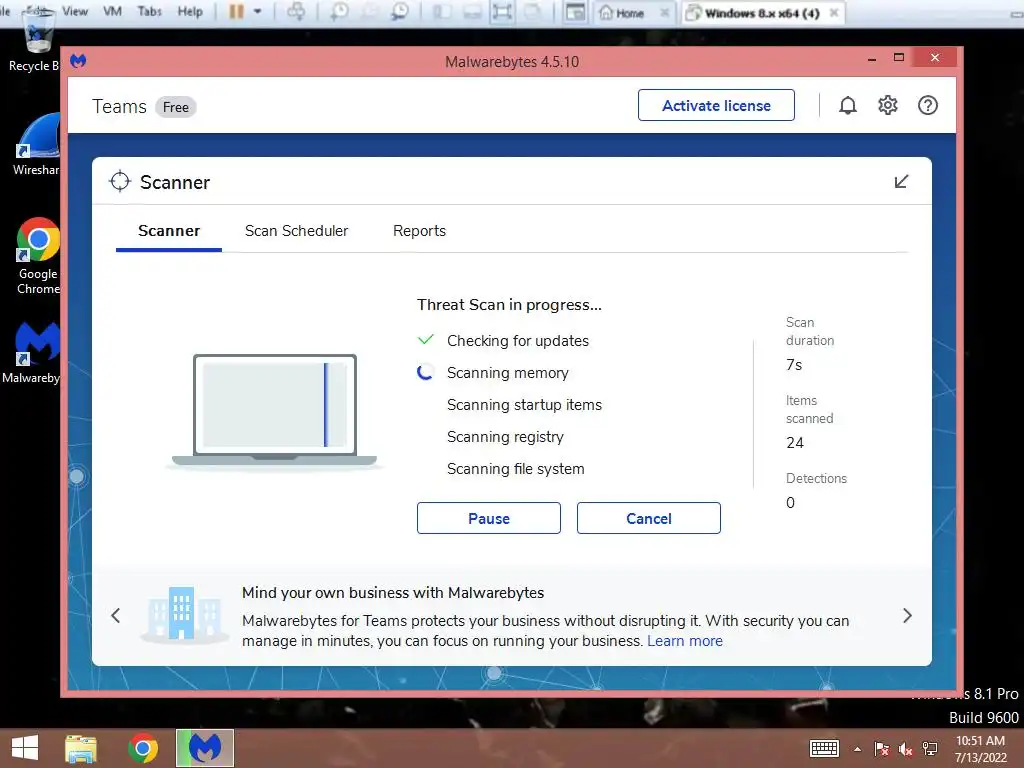
Task: Open the Malwarebytes notifications bell
Action: tap(848, 105)
